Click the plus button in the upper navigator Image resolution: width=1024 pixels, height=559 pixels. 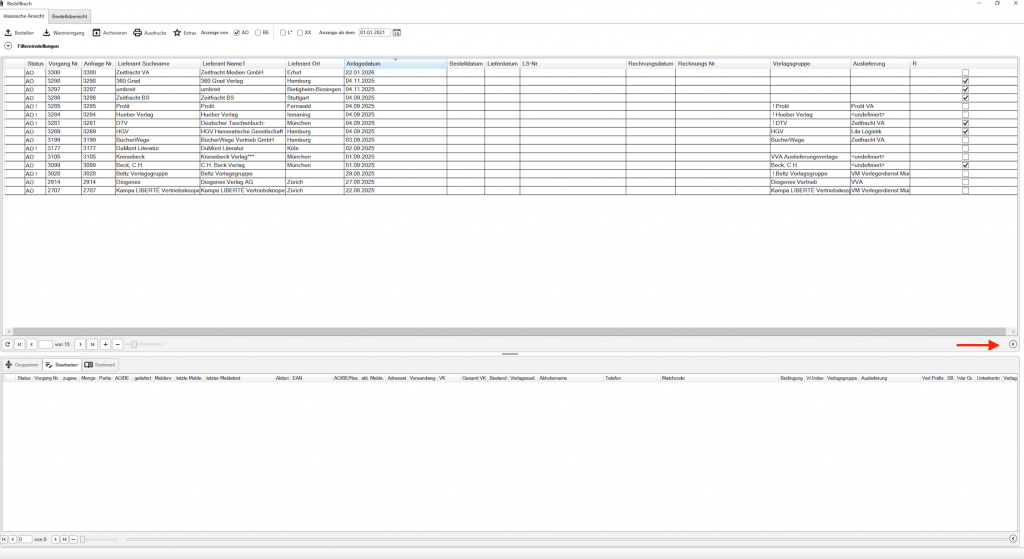(x=105, y=344)
